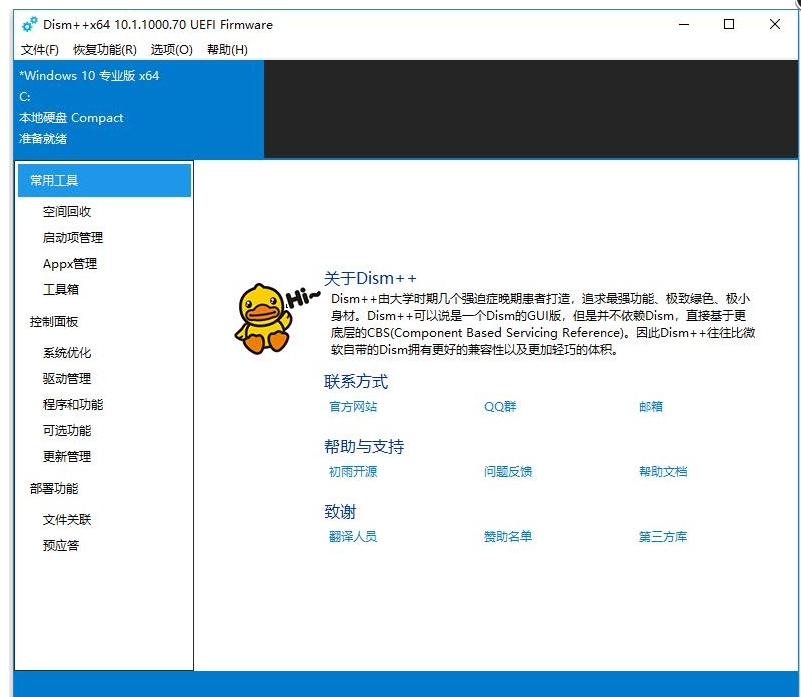Open the 赞助名单 link

click(x=508, y=537)
